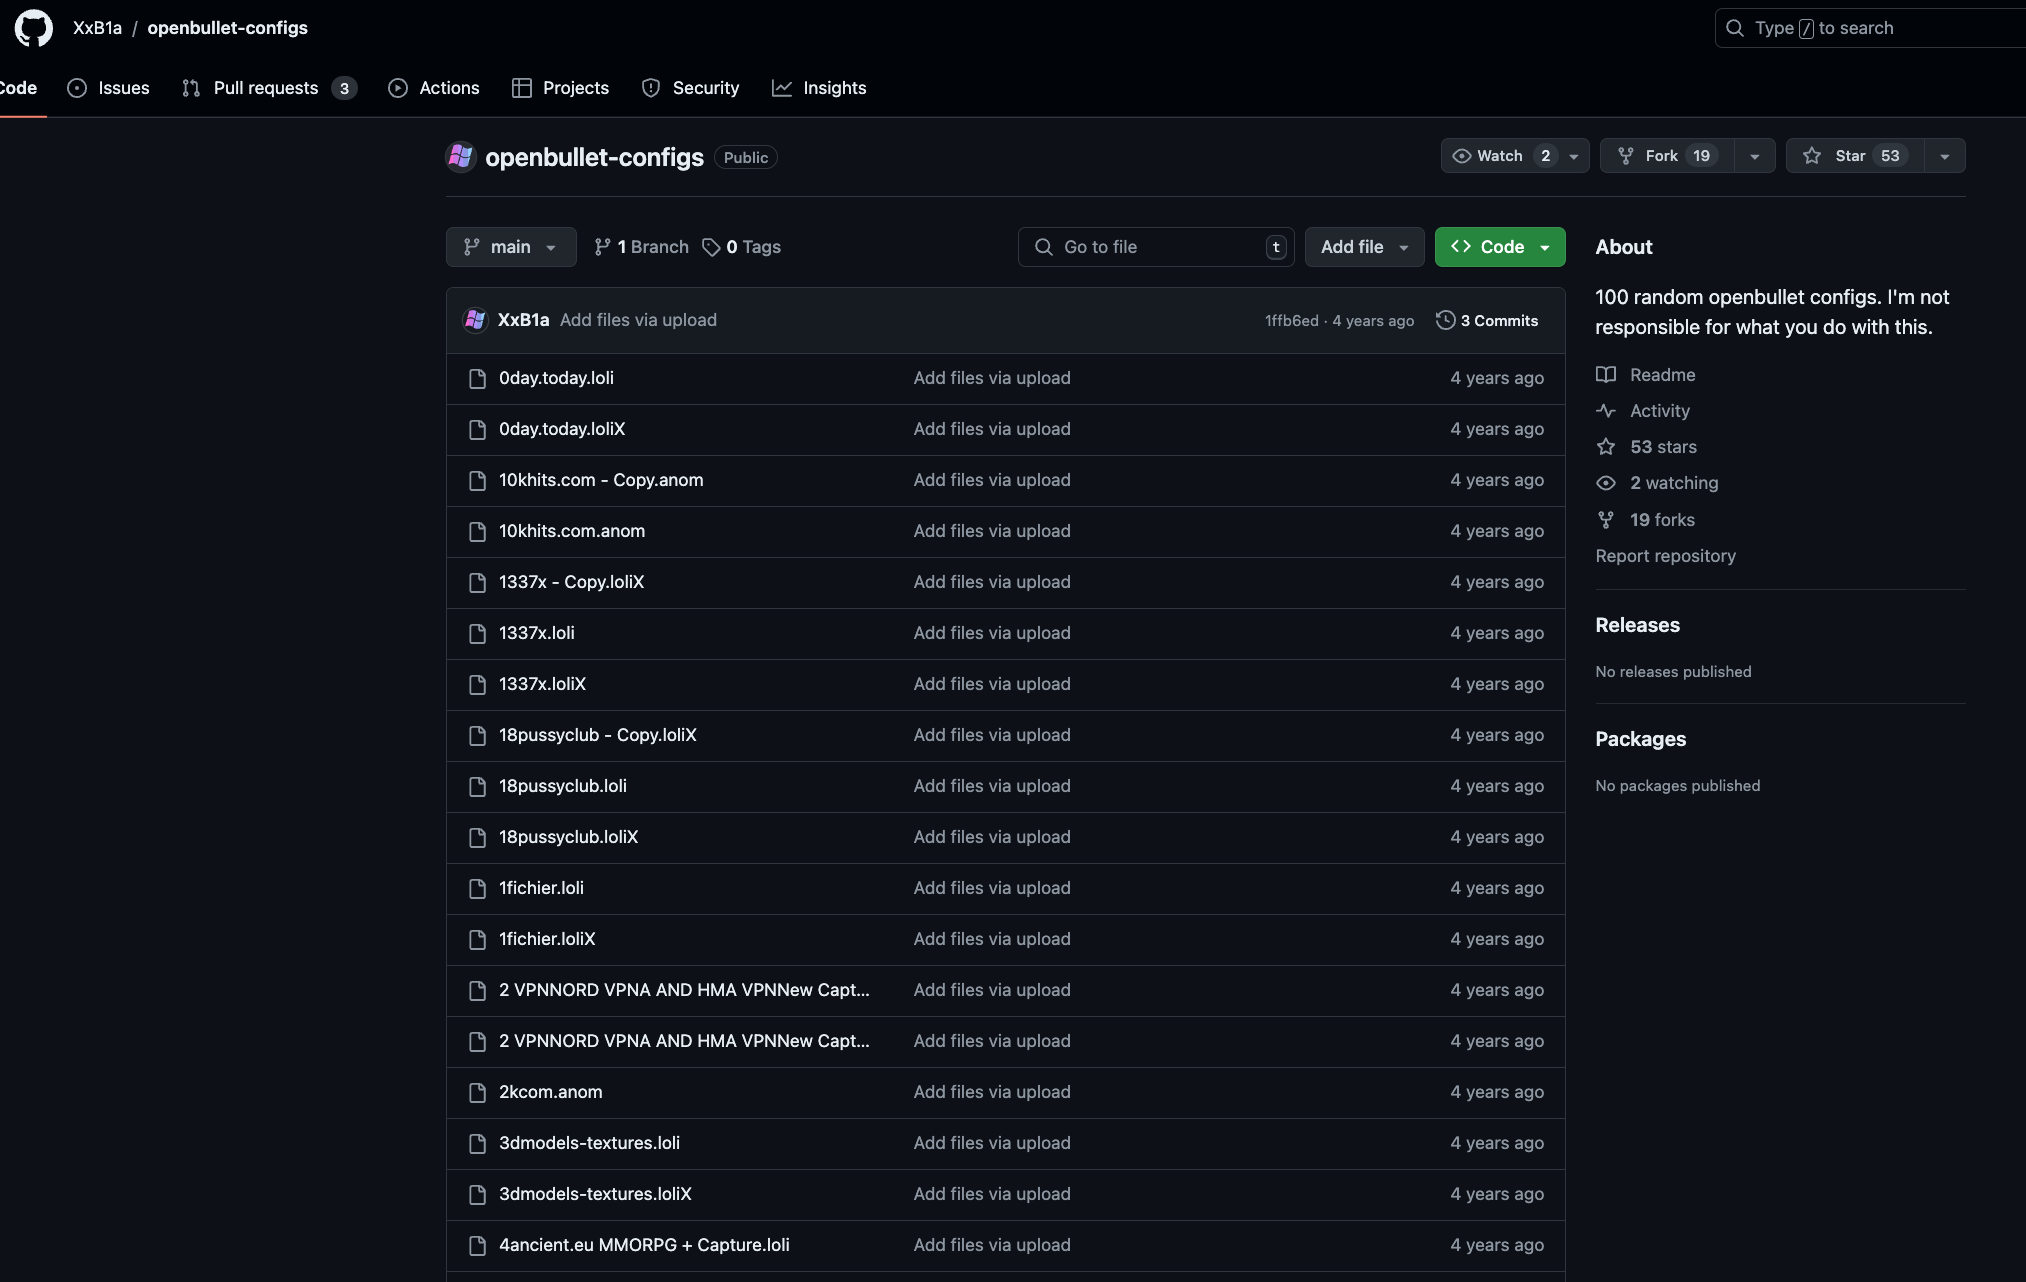Open the Insights tab
Image resolution: width=2026 pixels, height=1282 pixels.
[819, 88]
